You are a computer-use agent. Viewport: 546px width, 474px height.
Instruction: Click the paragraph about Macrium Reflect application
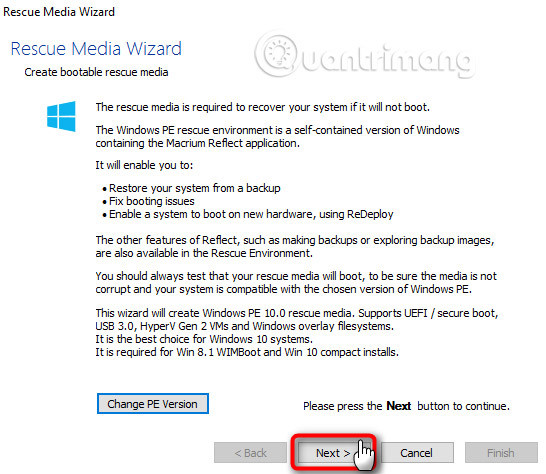(278, 137)
